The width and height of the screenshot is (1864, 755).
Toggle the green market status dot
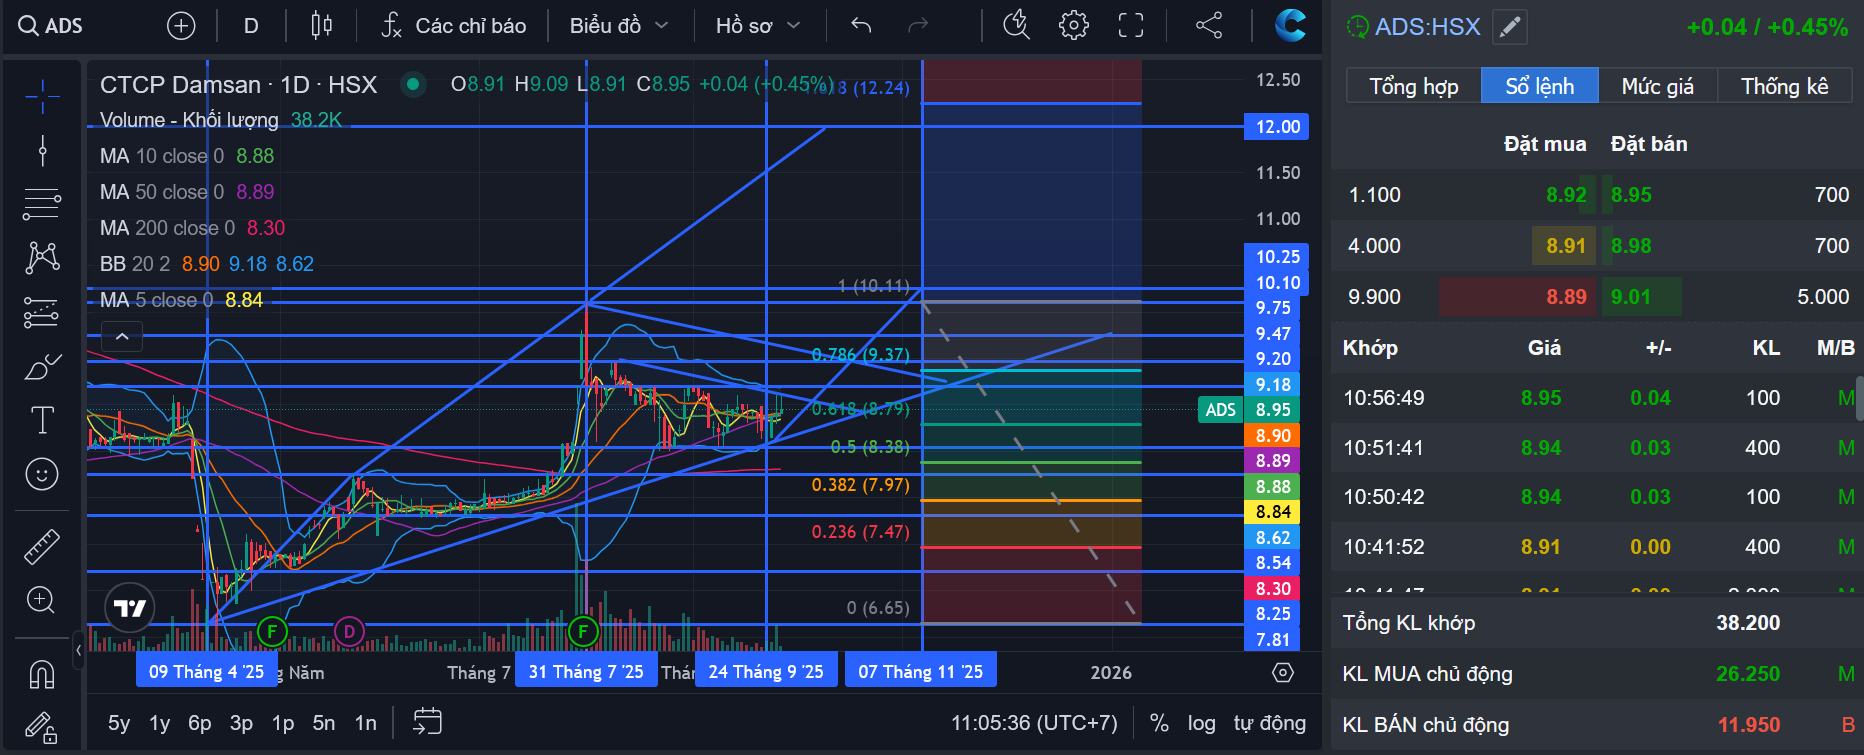(x=412, y=84)
